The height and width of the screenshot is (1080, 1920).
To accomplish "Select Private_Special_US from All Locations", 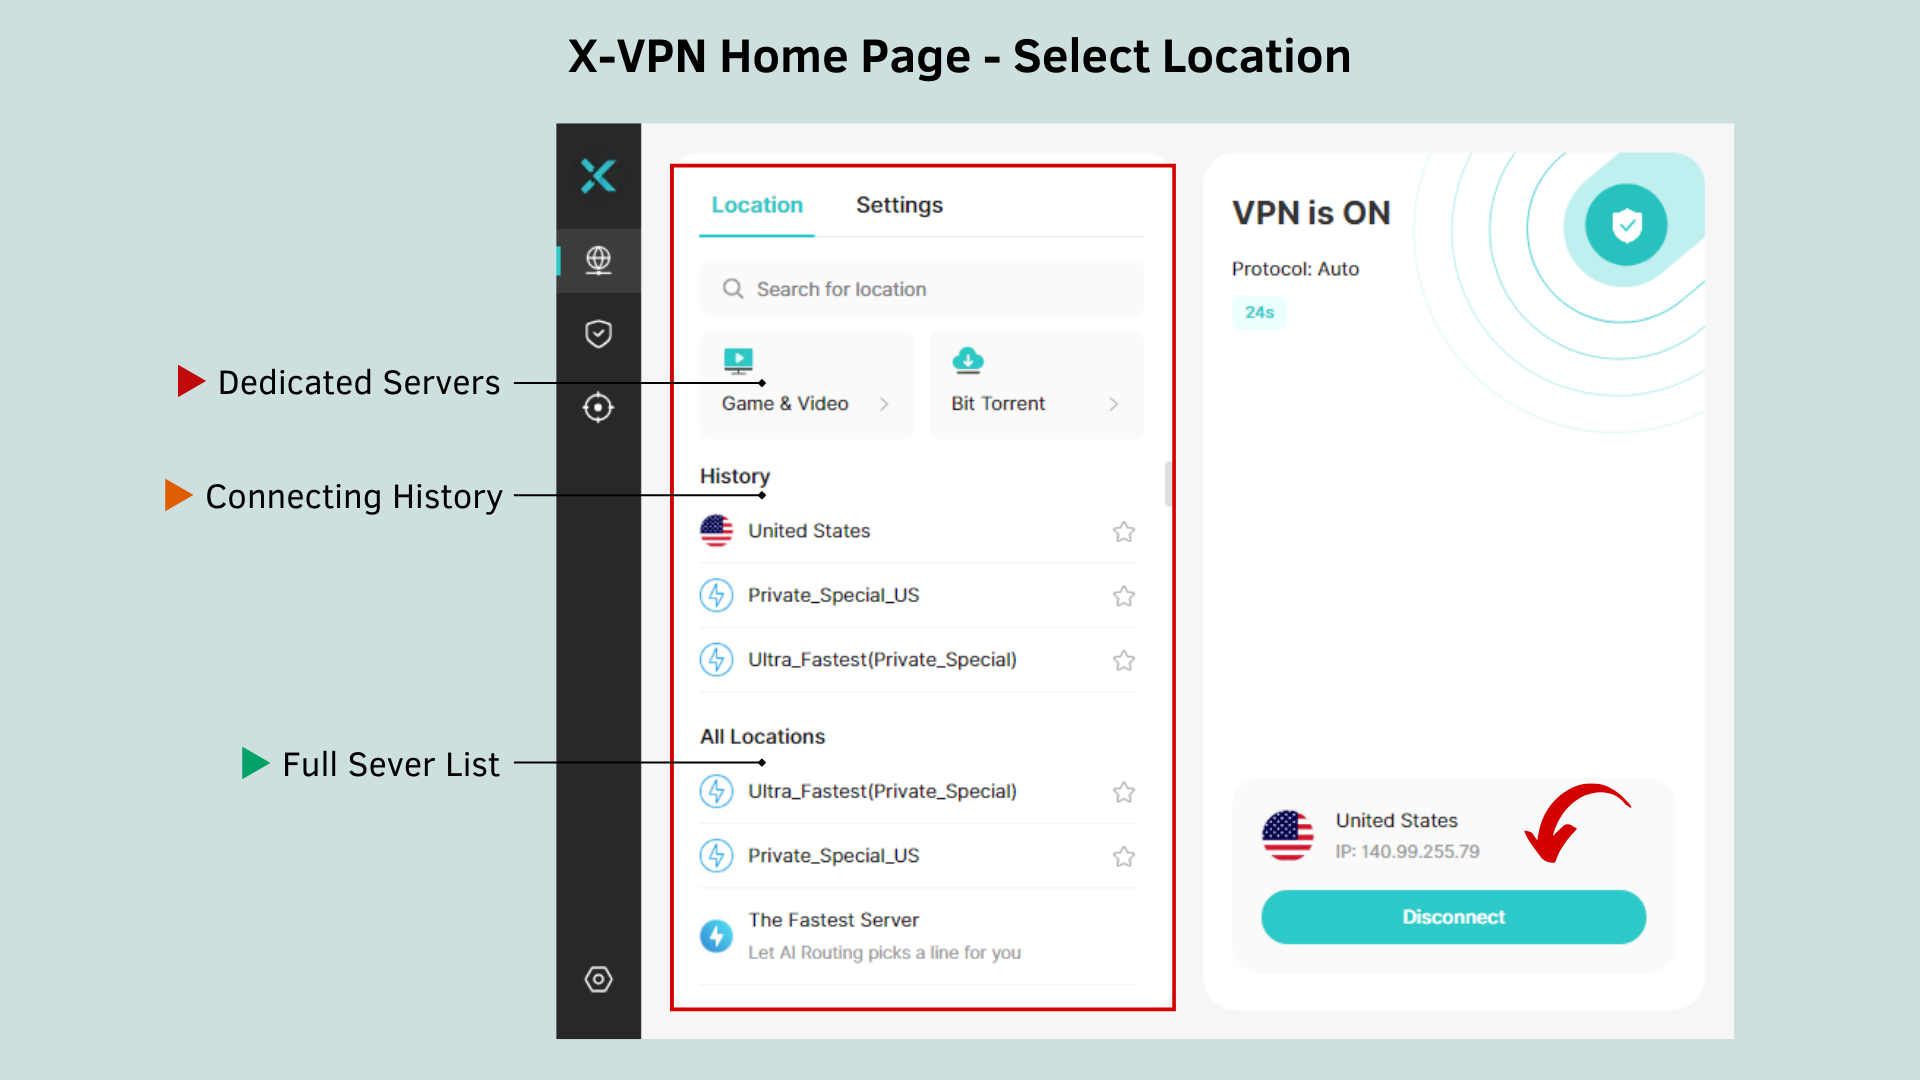I will (833, 855).
